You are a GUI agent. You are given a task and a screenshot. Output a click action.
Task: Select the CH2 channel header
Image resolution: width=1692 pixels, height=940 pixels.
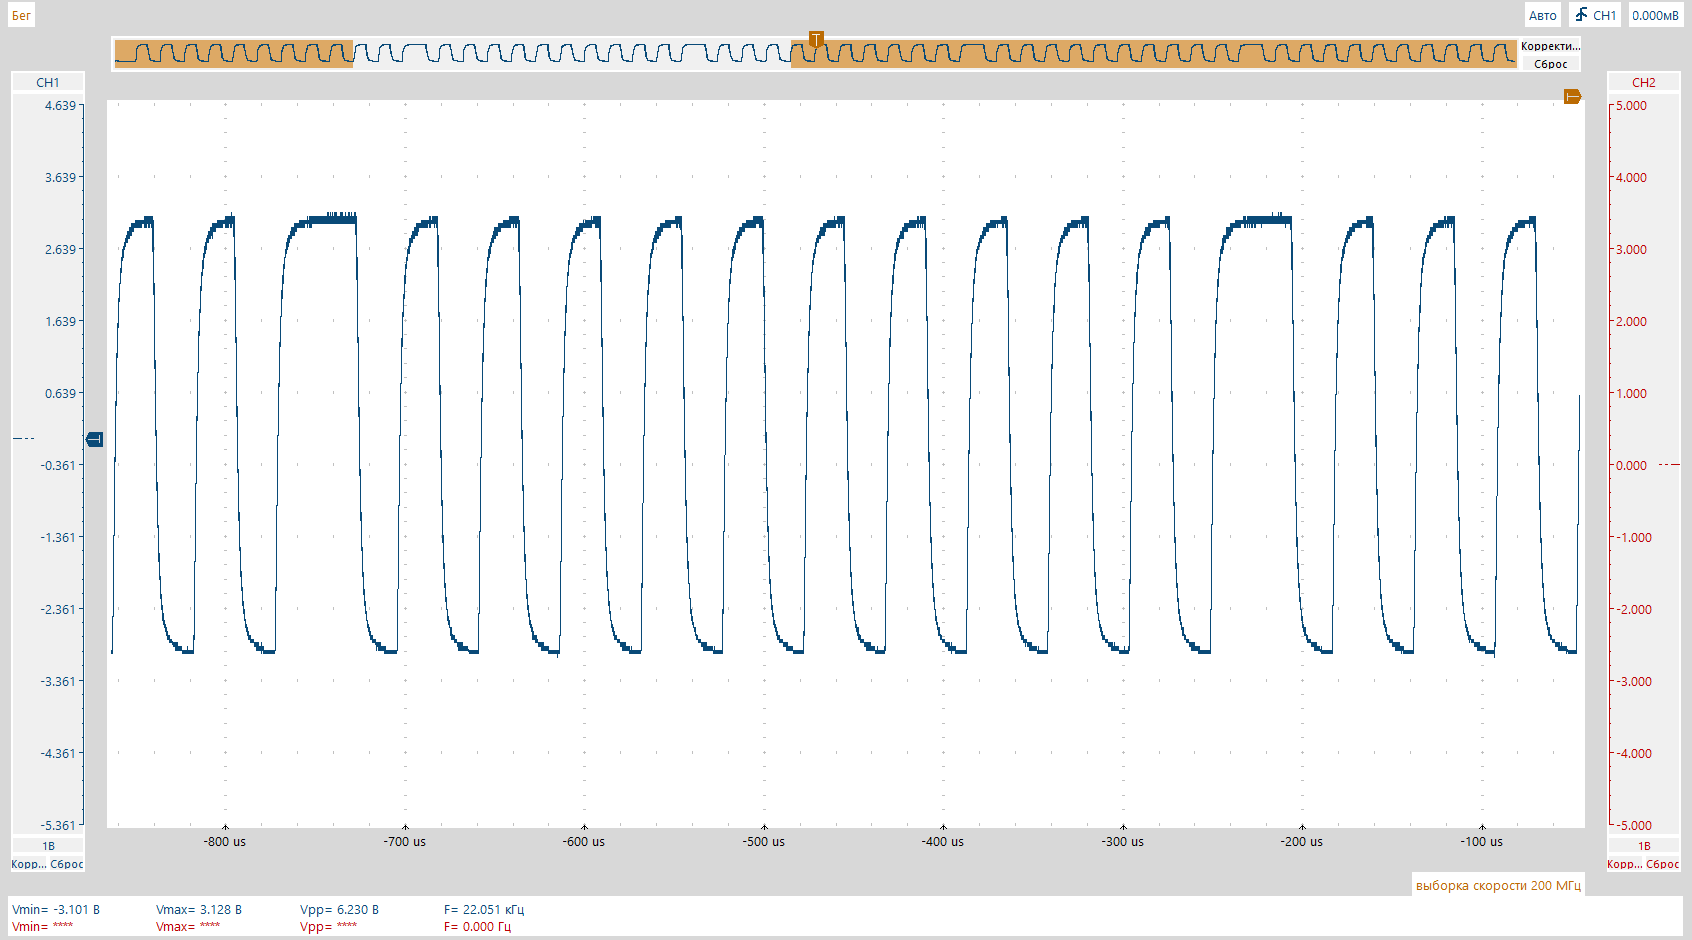[1643, 82]
